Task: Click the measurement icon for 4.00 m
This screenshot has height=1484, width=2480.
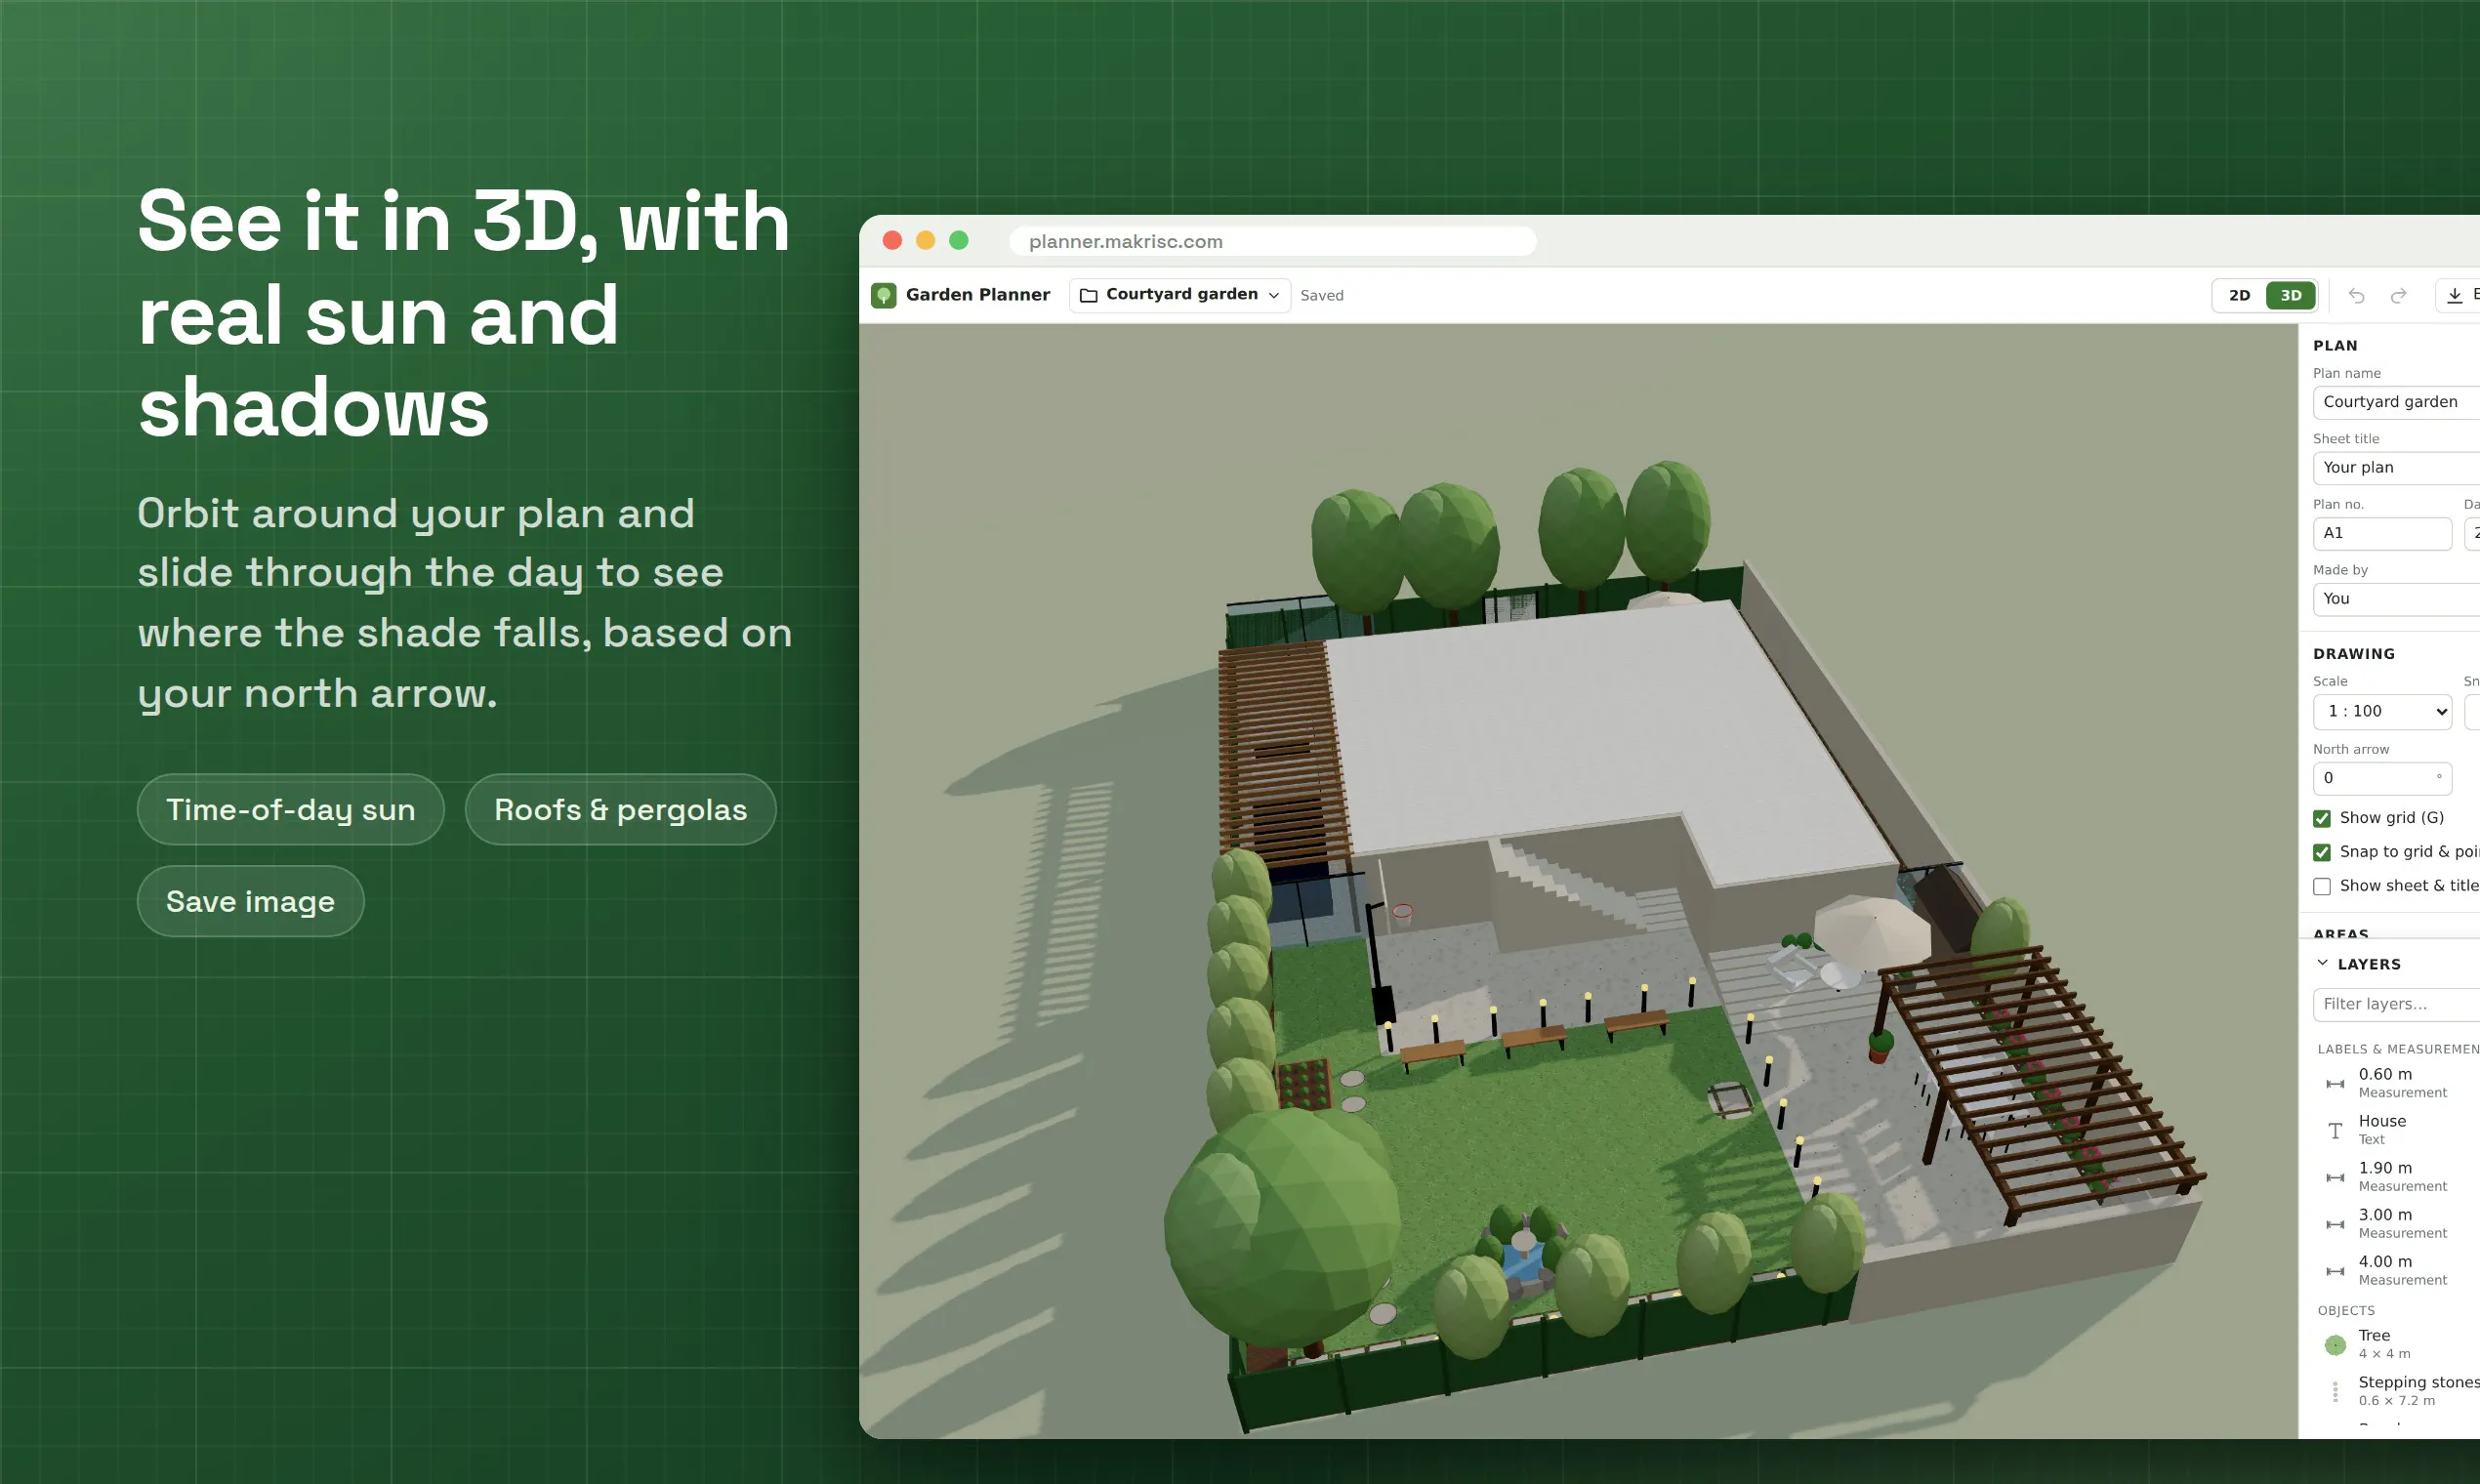Action: tap(2335, 1271)
